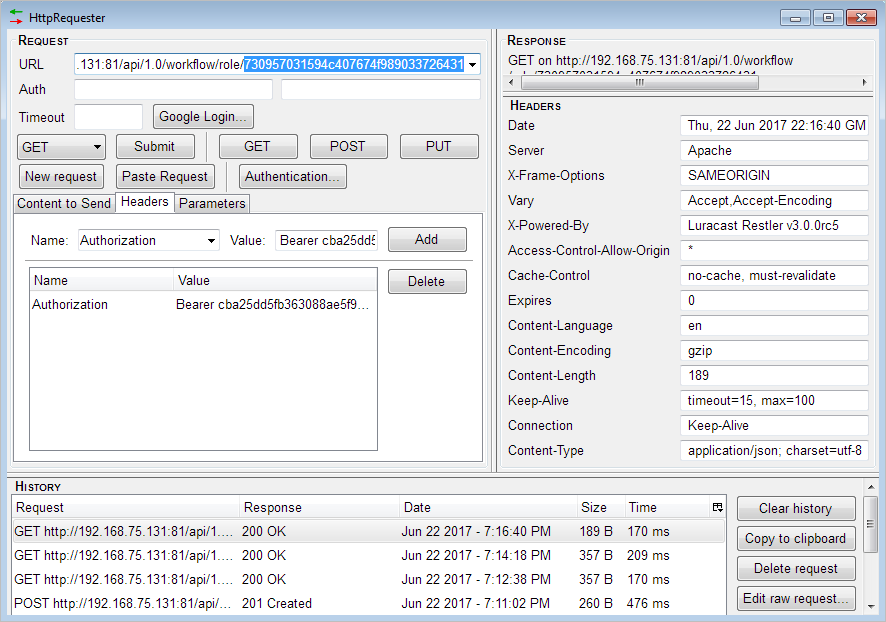Send request with the POST button
886x622 pixels.
pos(347,146)
